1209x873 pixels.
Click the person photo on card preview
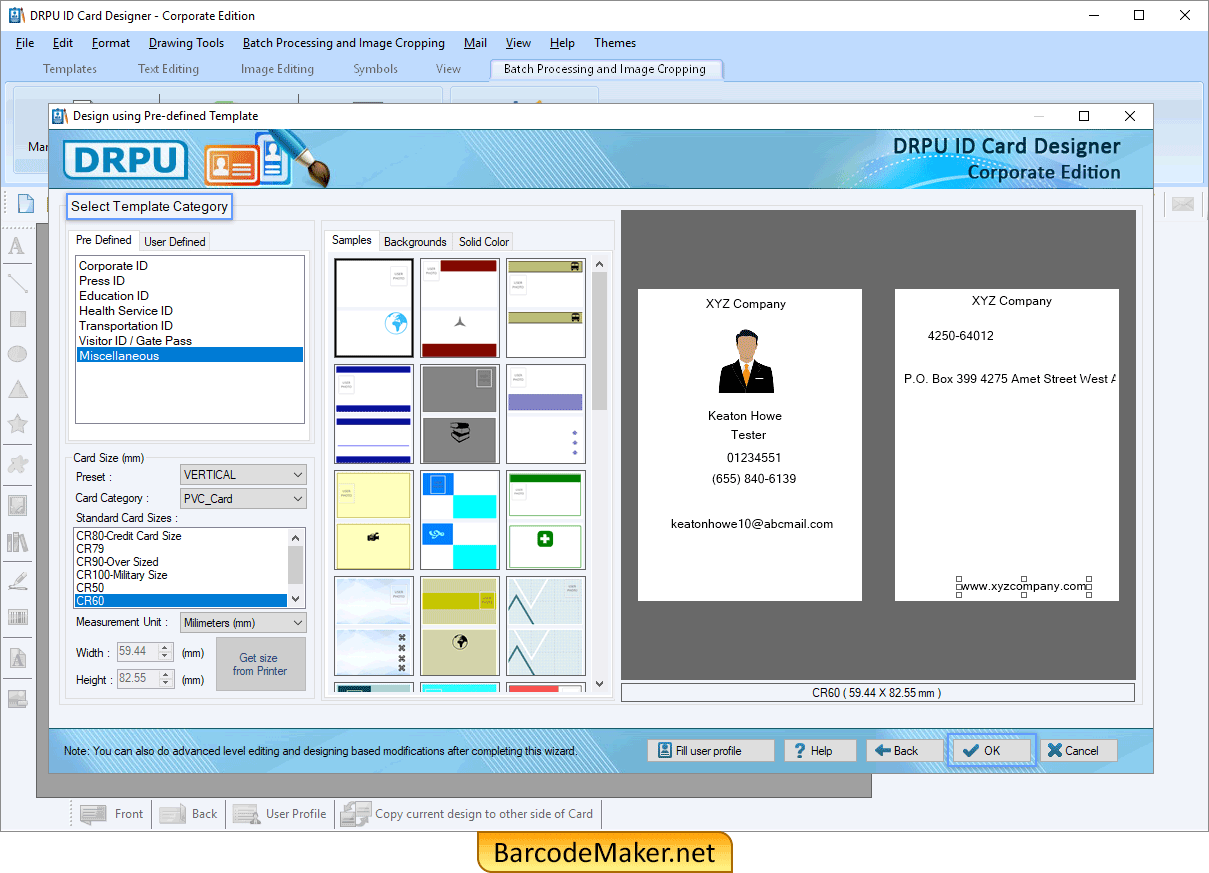[746, 362]
